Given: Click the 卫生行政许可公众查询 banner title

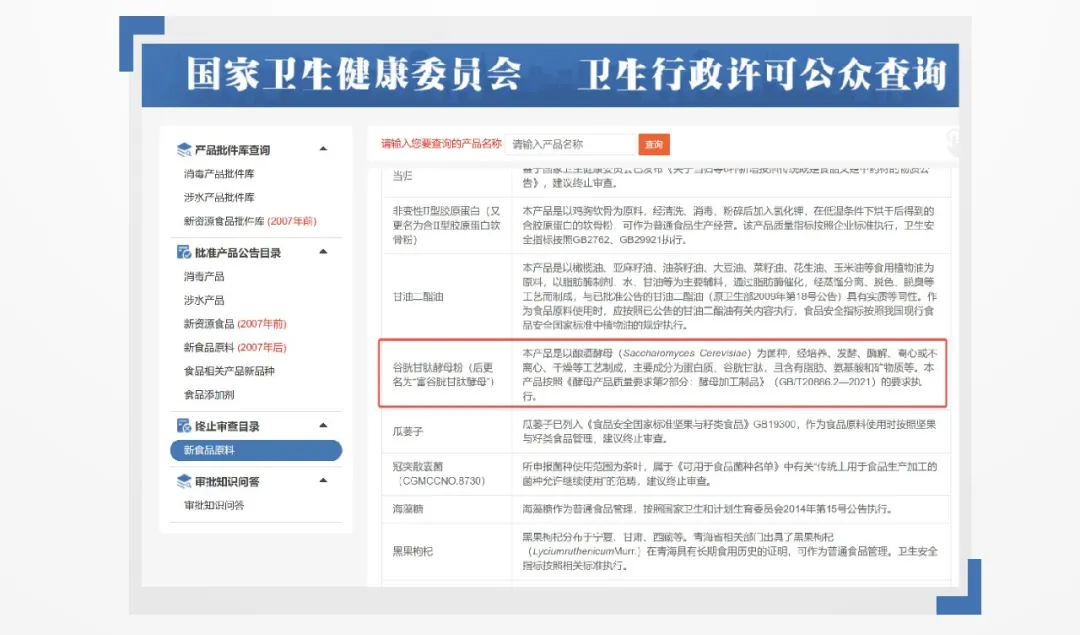Looking at the screenshot, I should (762, 74).
